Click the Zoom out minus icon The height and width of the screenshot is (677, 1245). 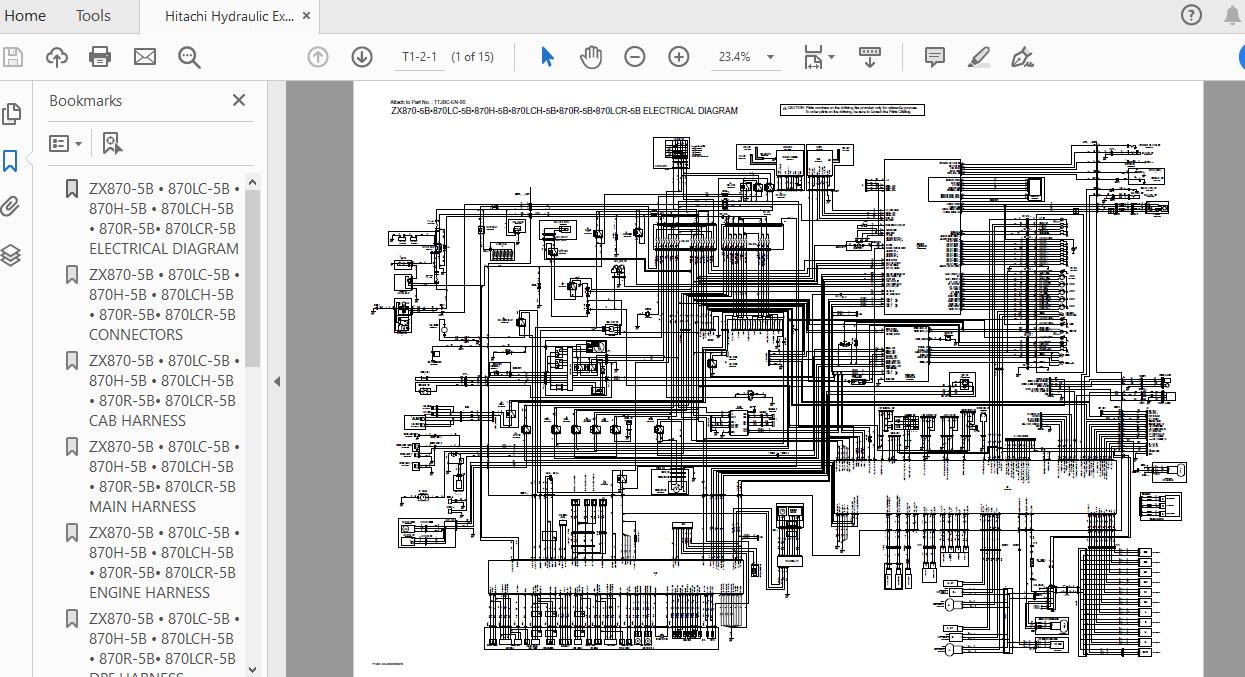(635, 57)
